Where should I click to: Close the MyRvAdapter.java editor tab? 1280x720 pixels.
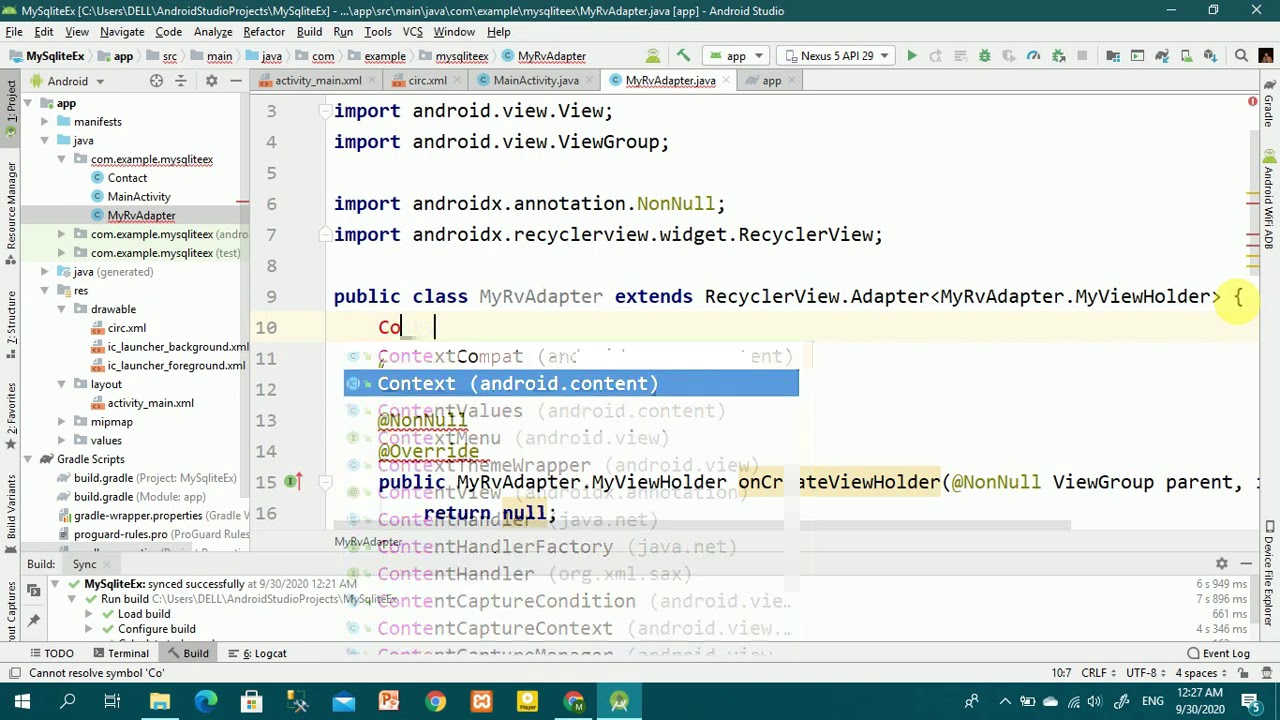tap(727, 81)
